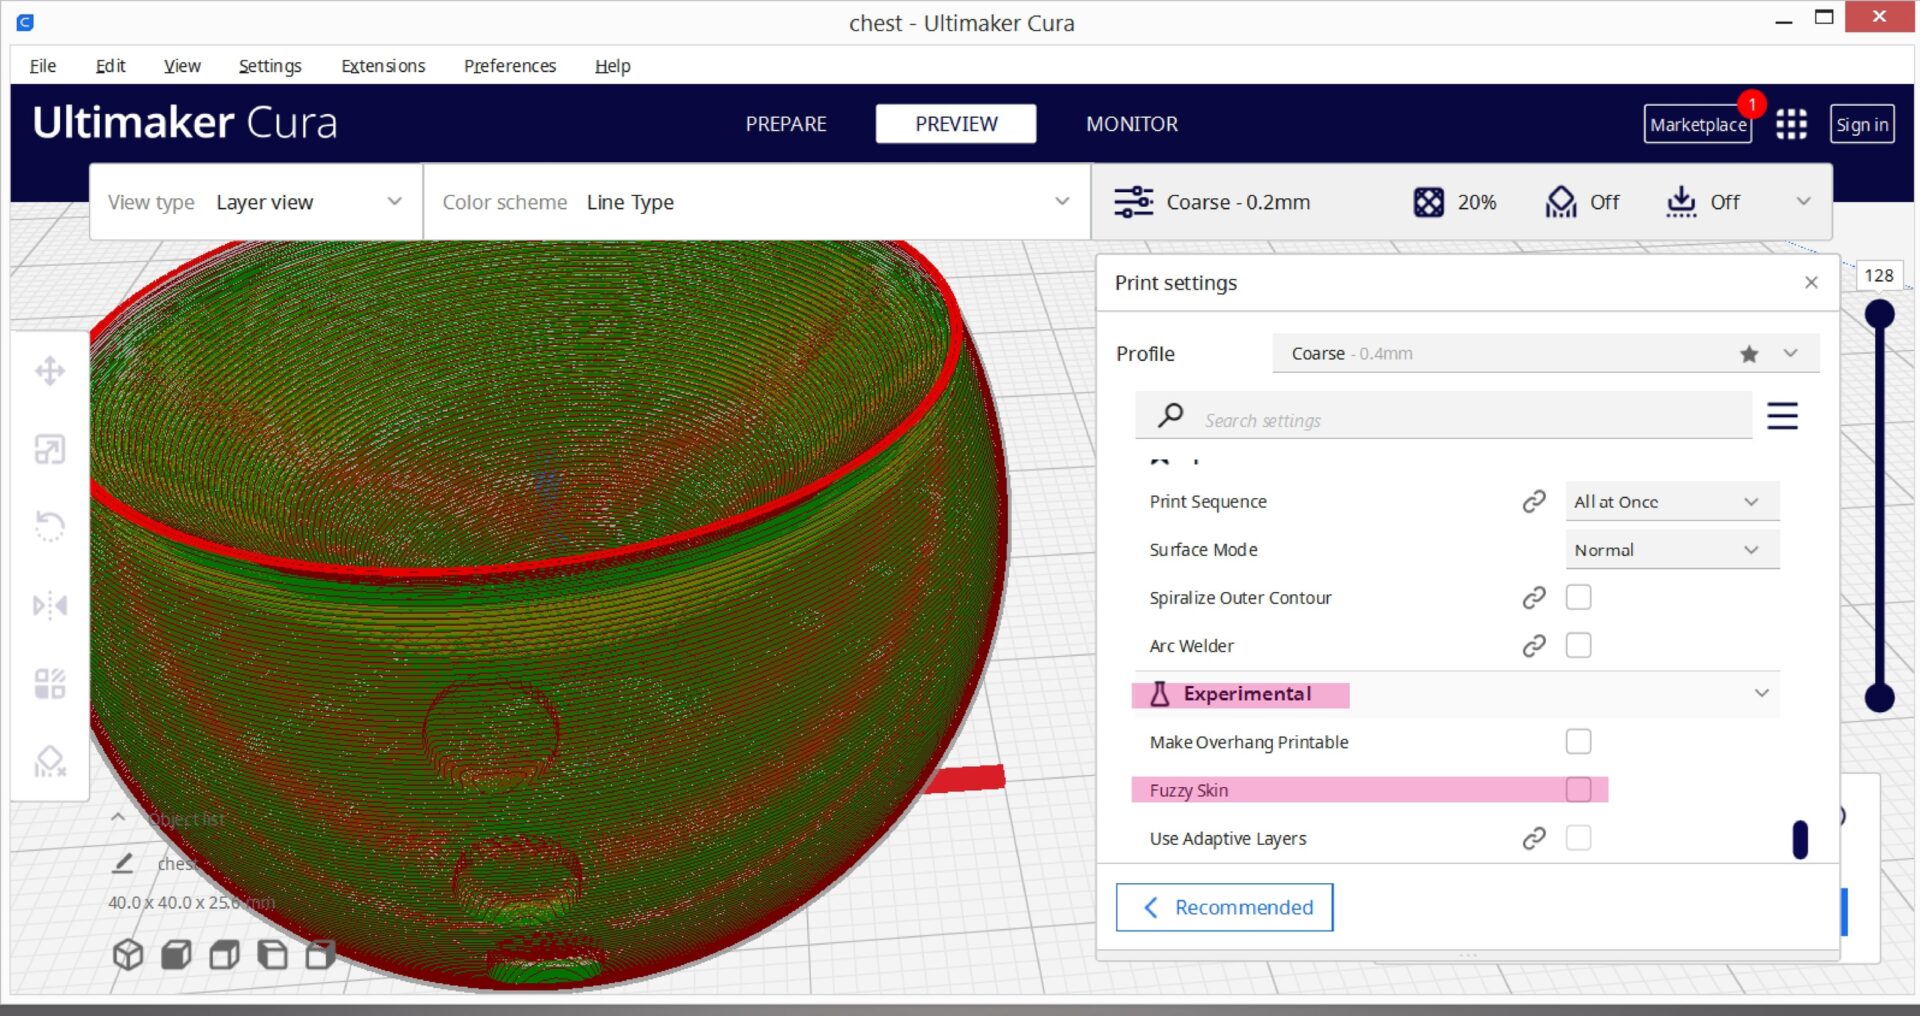Click the Sign in button
Image resolution: width=1920 pixels, height=1016 pixels.
click(x=1862, y=124)
